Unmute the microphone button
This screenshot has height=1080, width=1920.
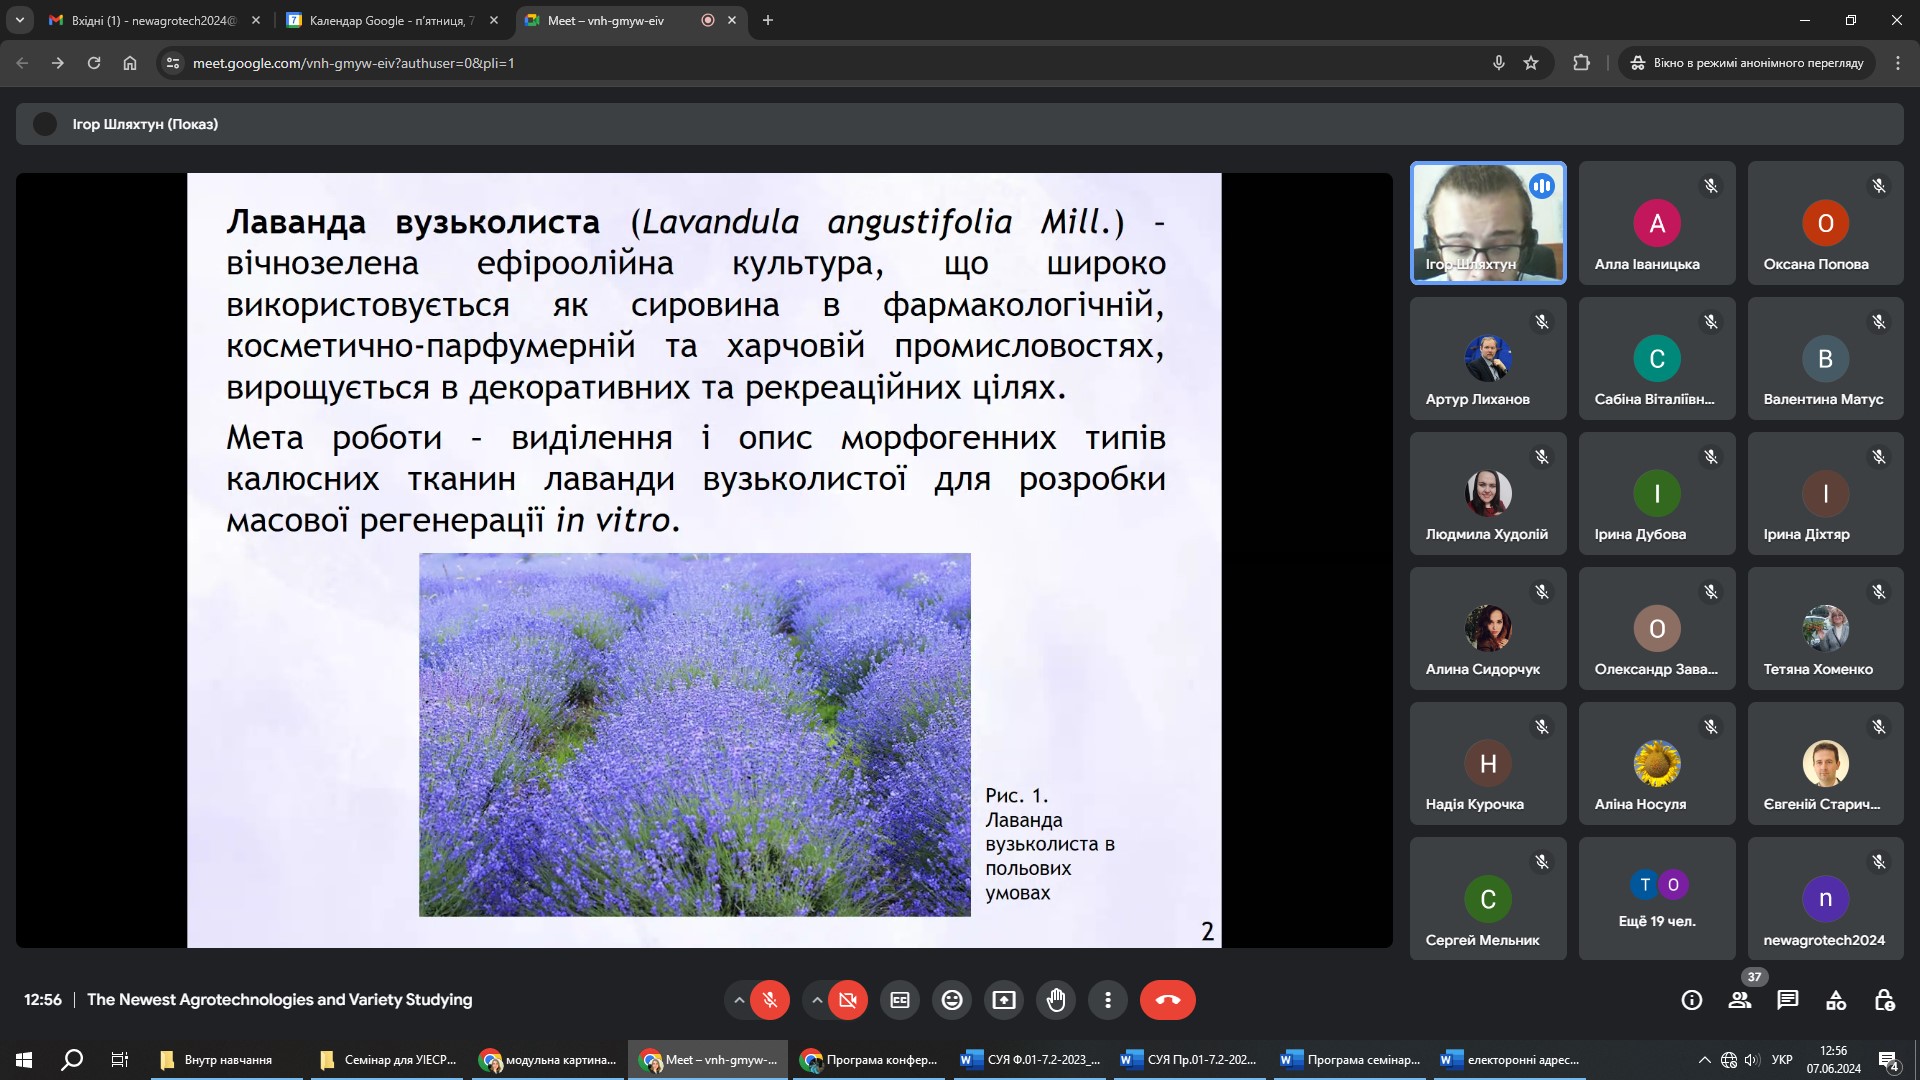click(770, 1000)
